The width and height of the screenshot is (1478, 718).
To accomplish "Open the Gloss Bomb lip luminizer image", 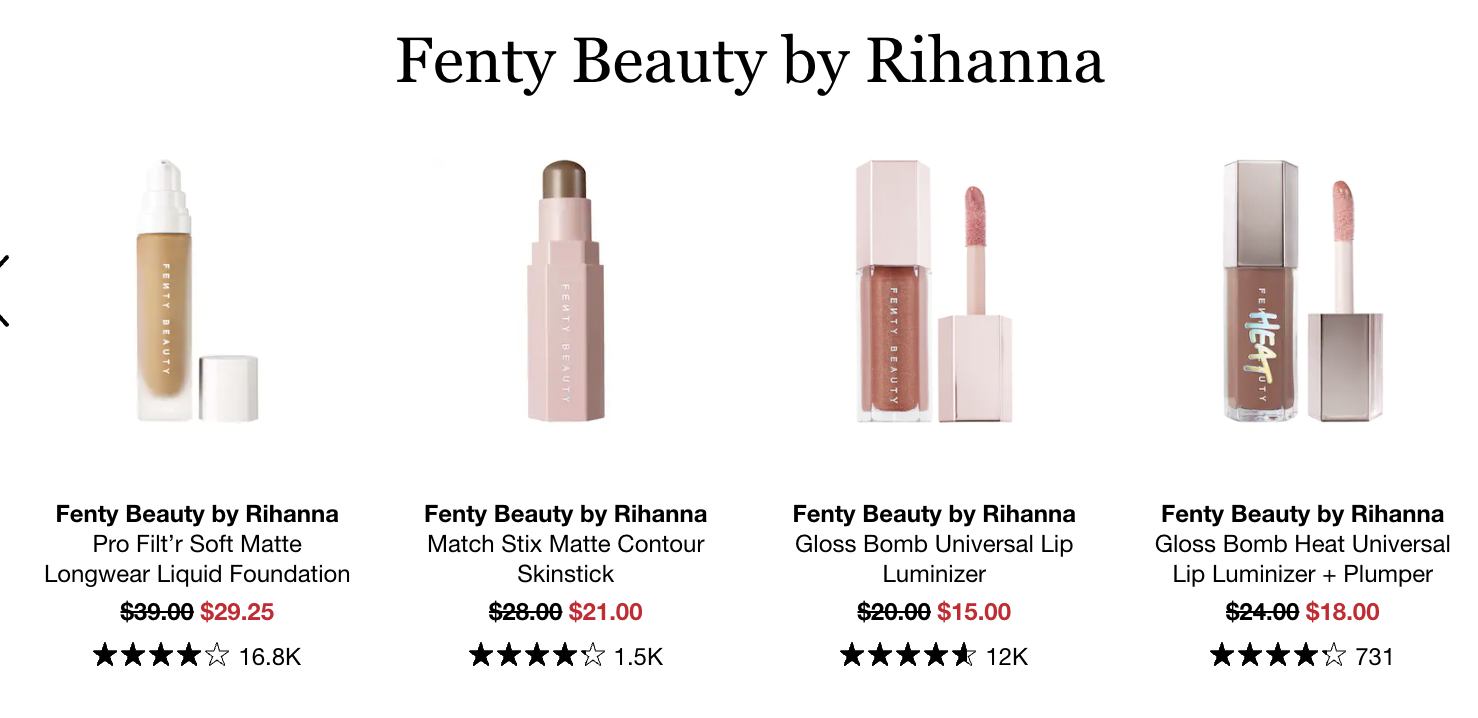I will (x=934, y=291).
